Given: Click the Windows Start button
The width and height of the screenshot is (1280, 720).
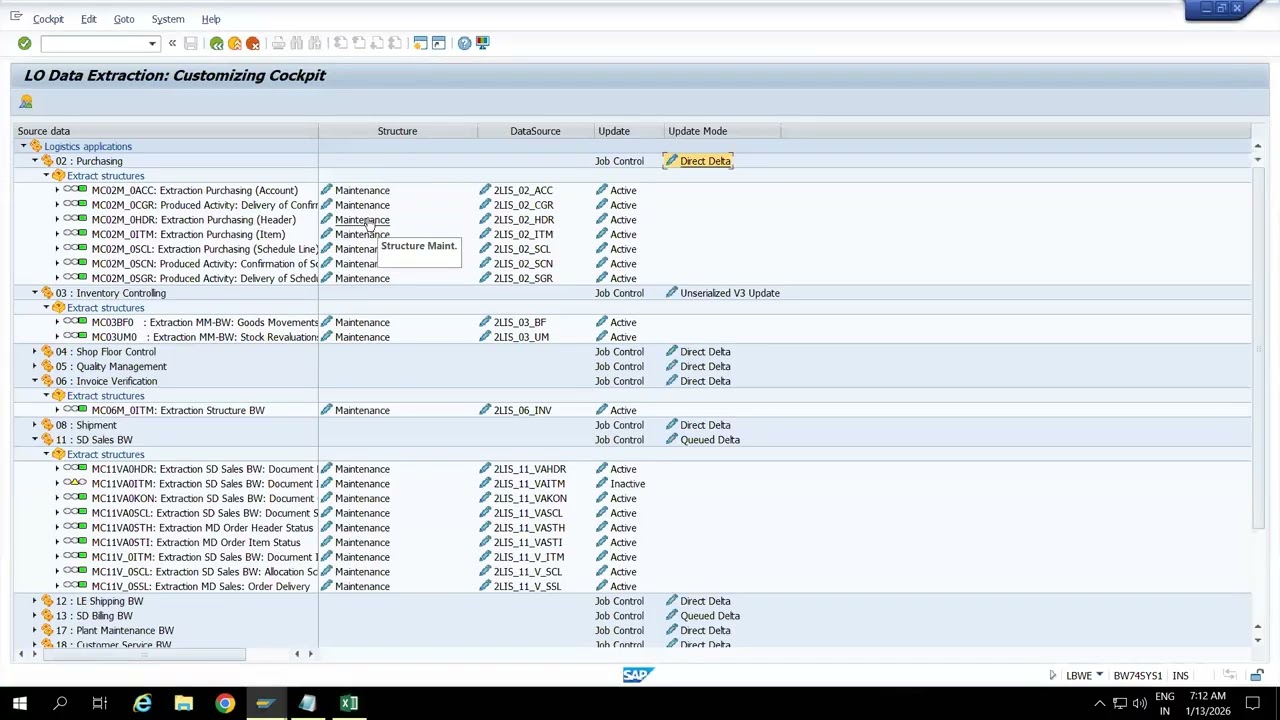Looking at the screenshot, I should point(19,703).
